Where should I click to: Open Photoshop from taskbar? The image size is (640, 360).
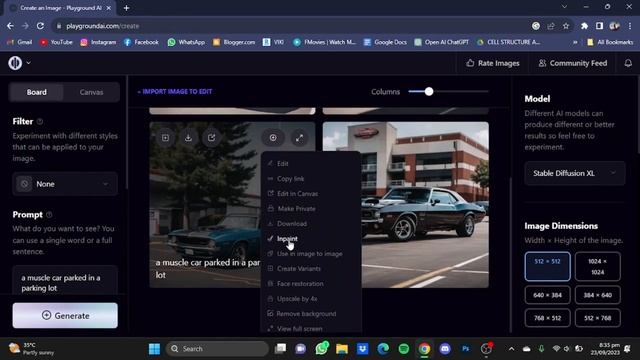point(465,349)
